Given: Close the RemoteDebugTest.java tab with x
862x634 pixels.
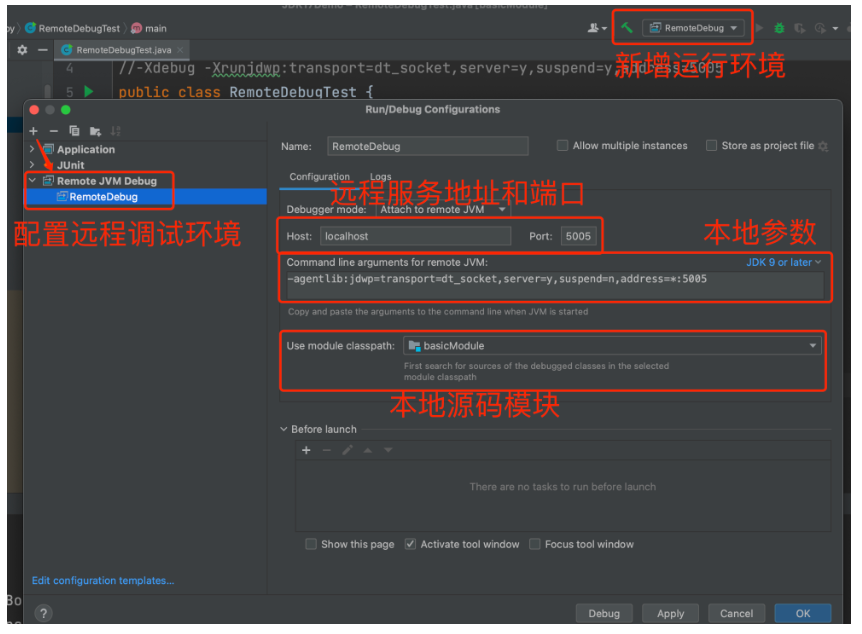Looking at the screenshot, I should (x=180, y=50).
